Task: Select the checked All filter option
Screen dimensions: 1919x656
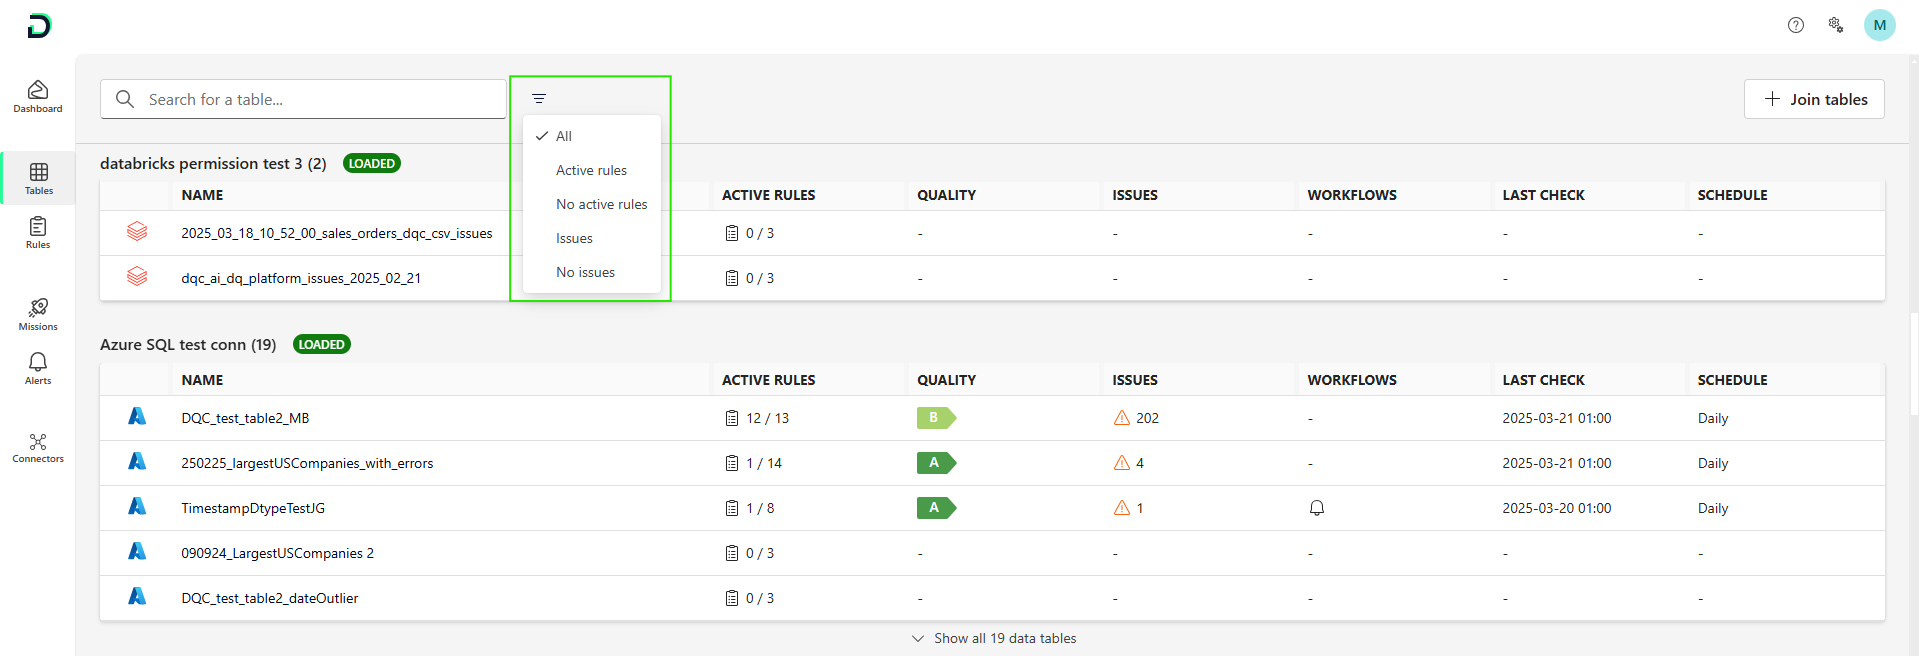Action: [564, 136]
